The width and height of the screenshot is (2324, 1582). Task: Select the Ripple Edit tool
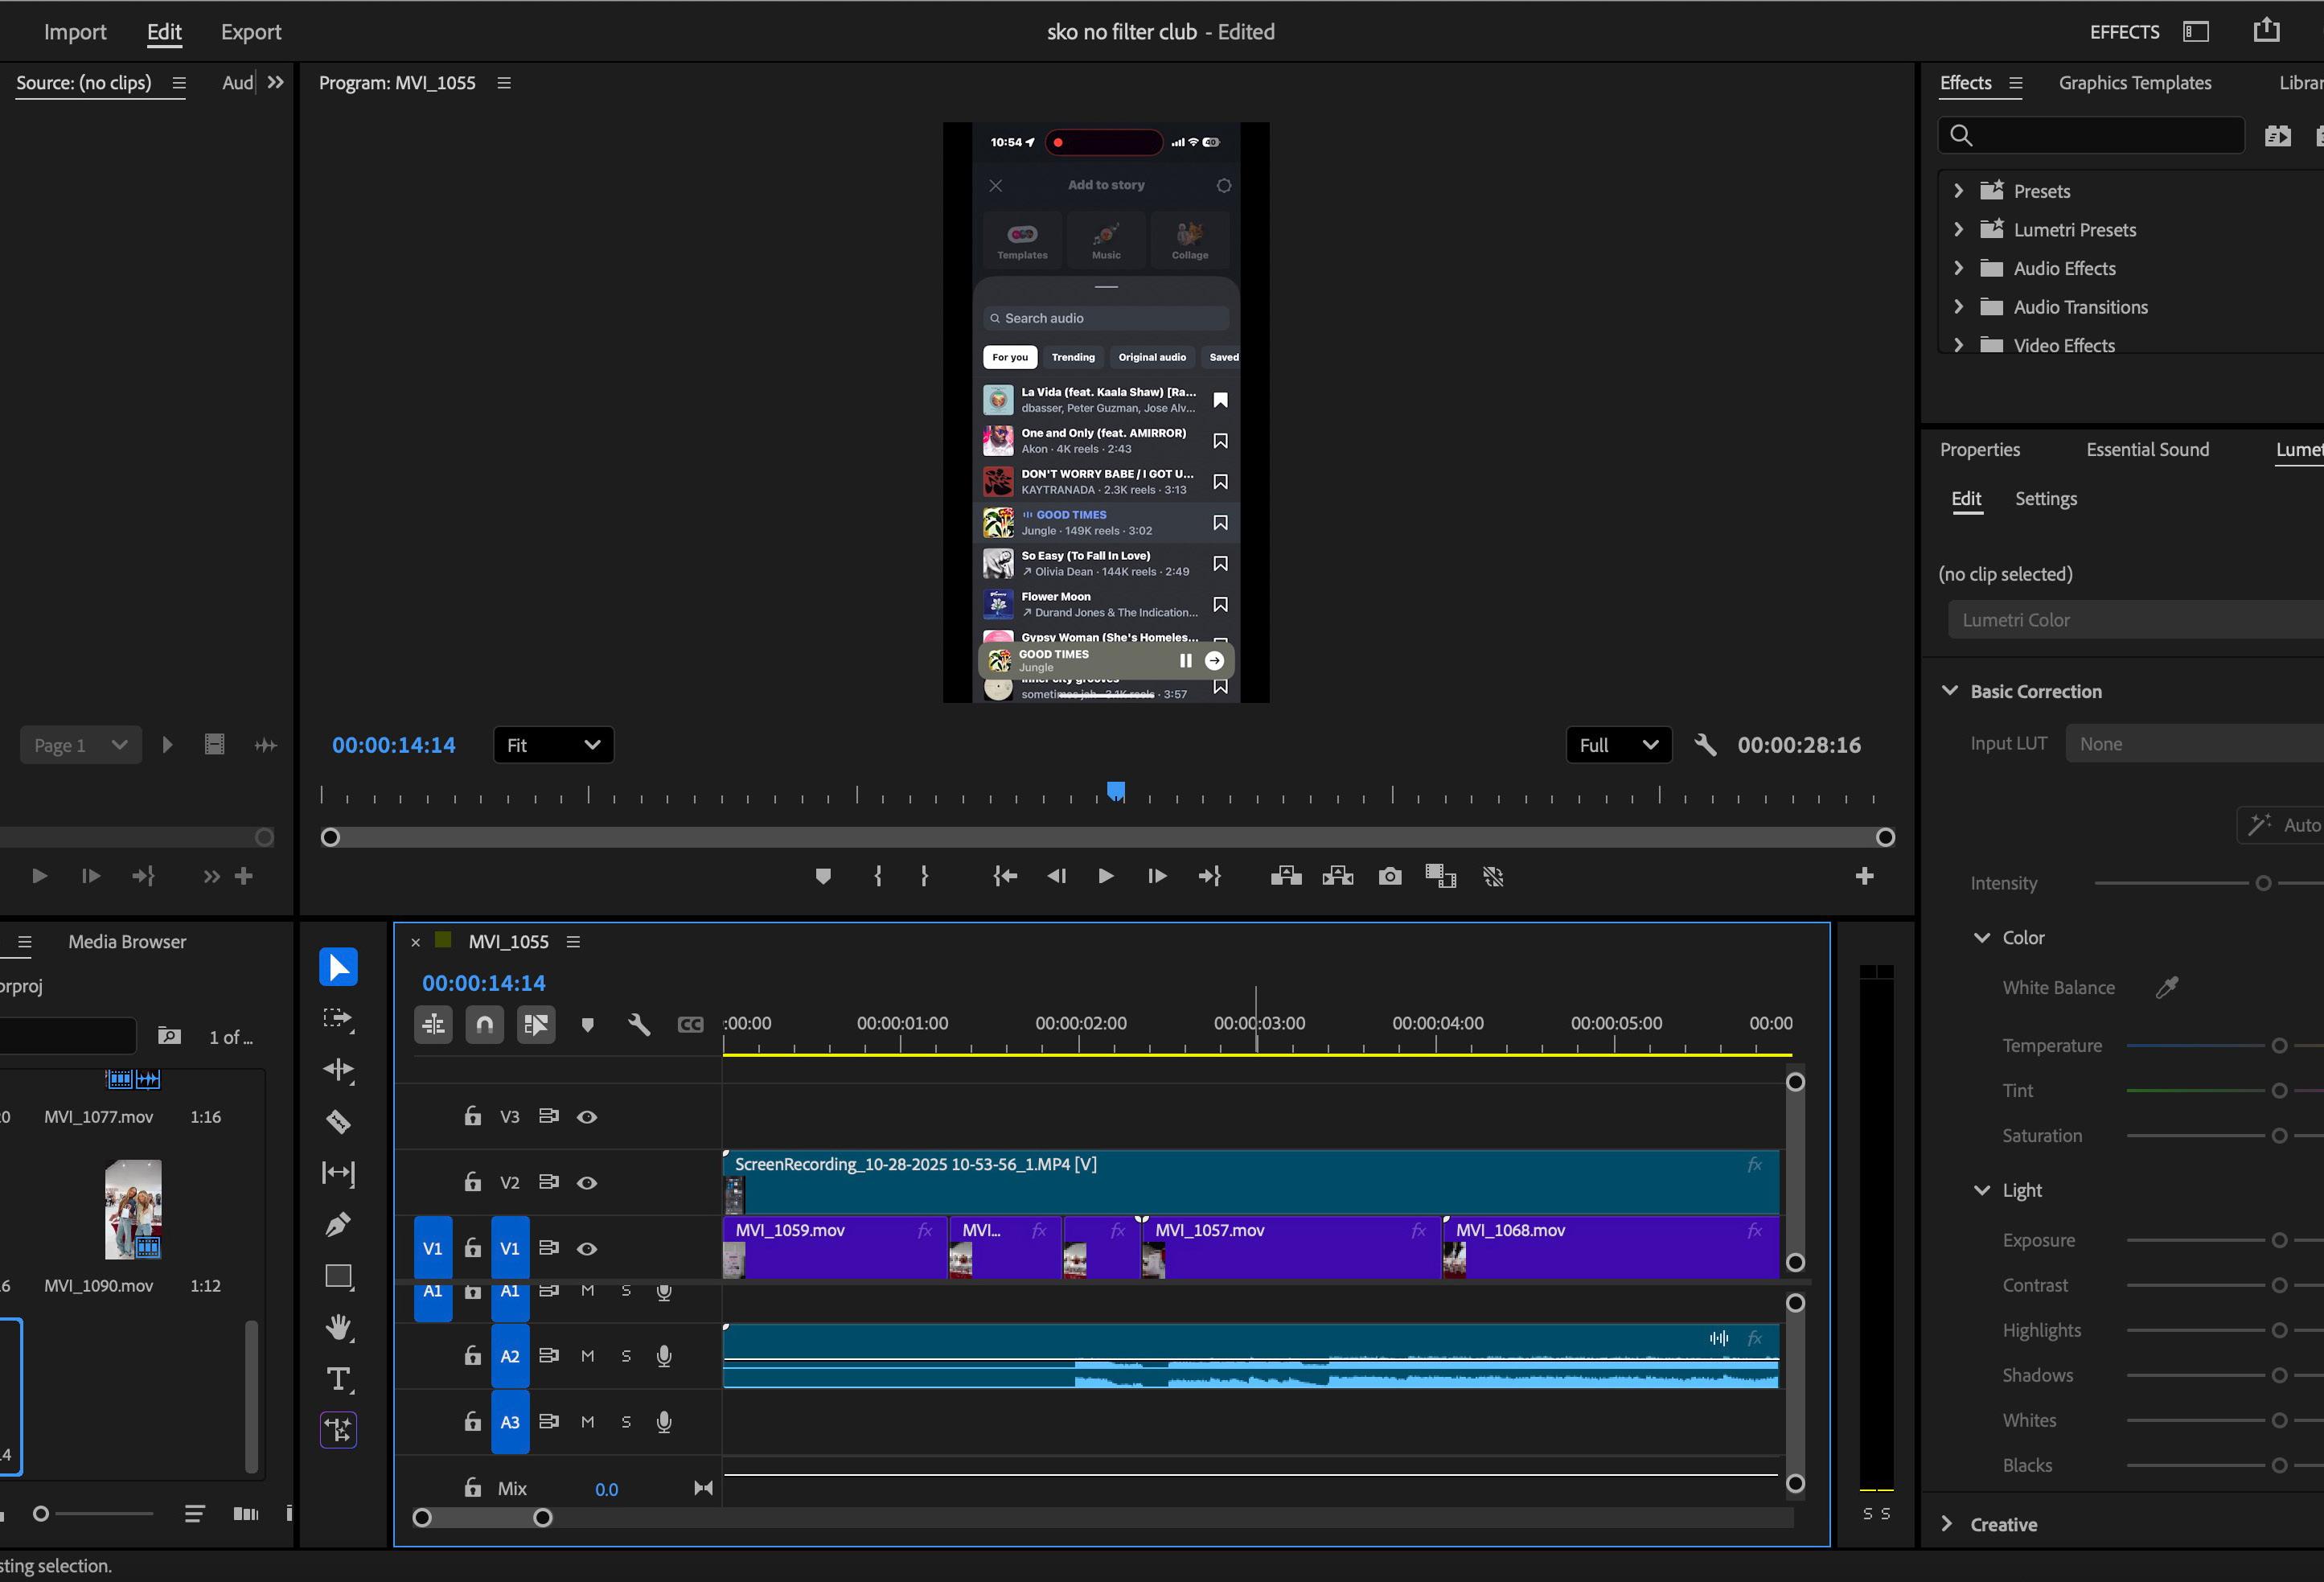pos(338,1069)
